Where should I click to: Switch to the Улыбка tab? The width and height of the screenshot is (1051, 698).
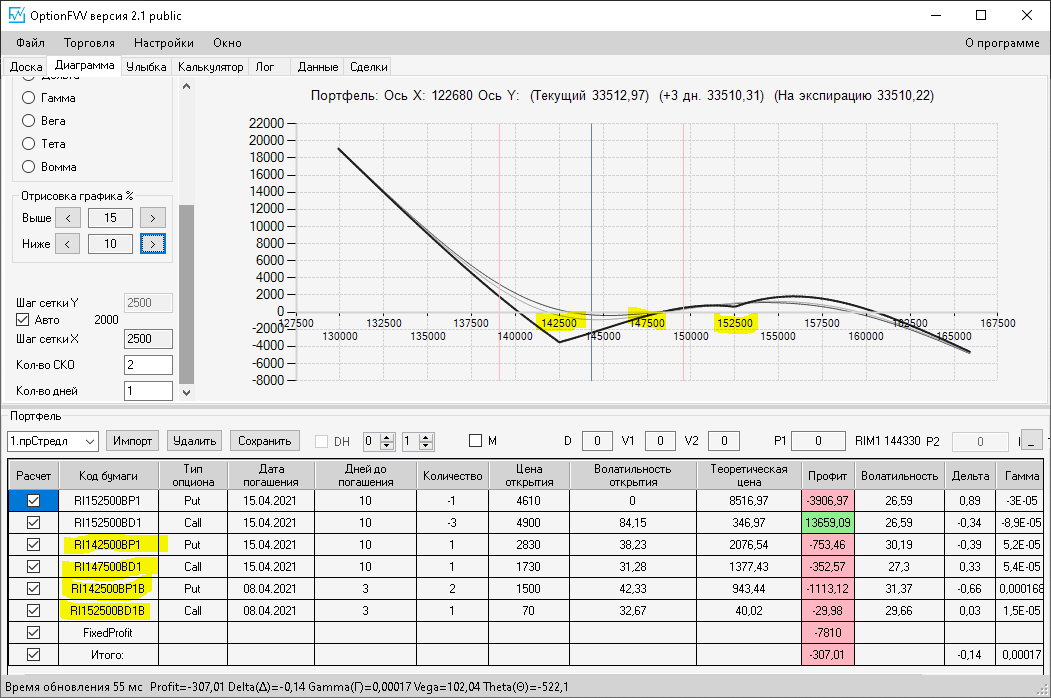click(x=146, y=67)
